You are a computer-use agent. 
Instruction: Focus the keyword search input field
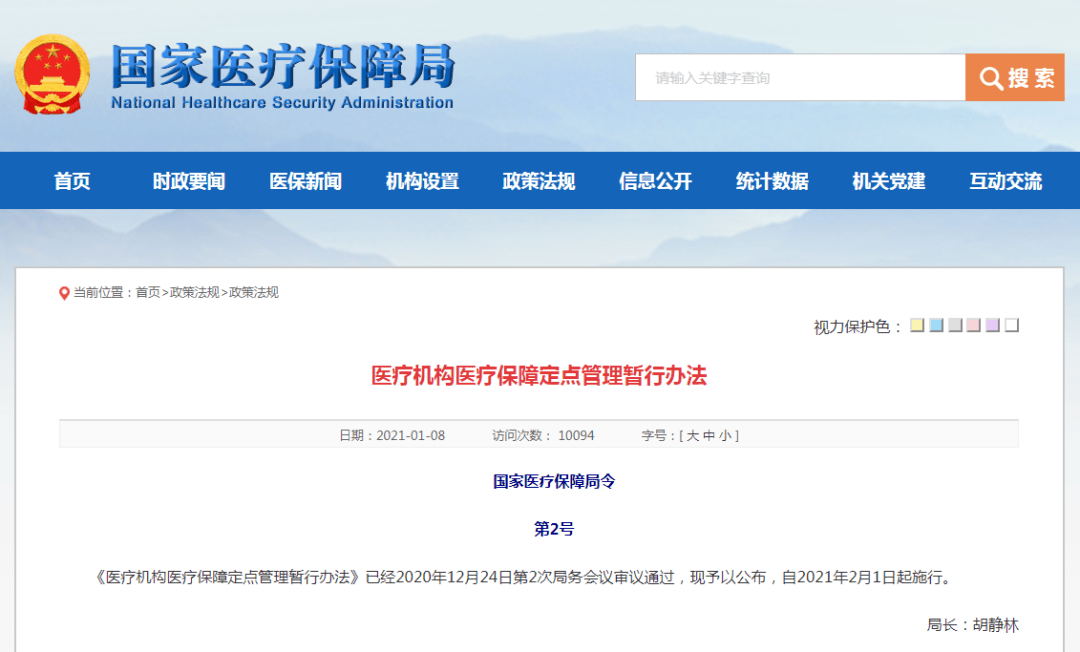point(800,78)
